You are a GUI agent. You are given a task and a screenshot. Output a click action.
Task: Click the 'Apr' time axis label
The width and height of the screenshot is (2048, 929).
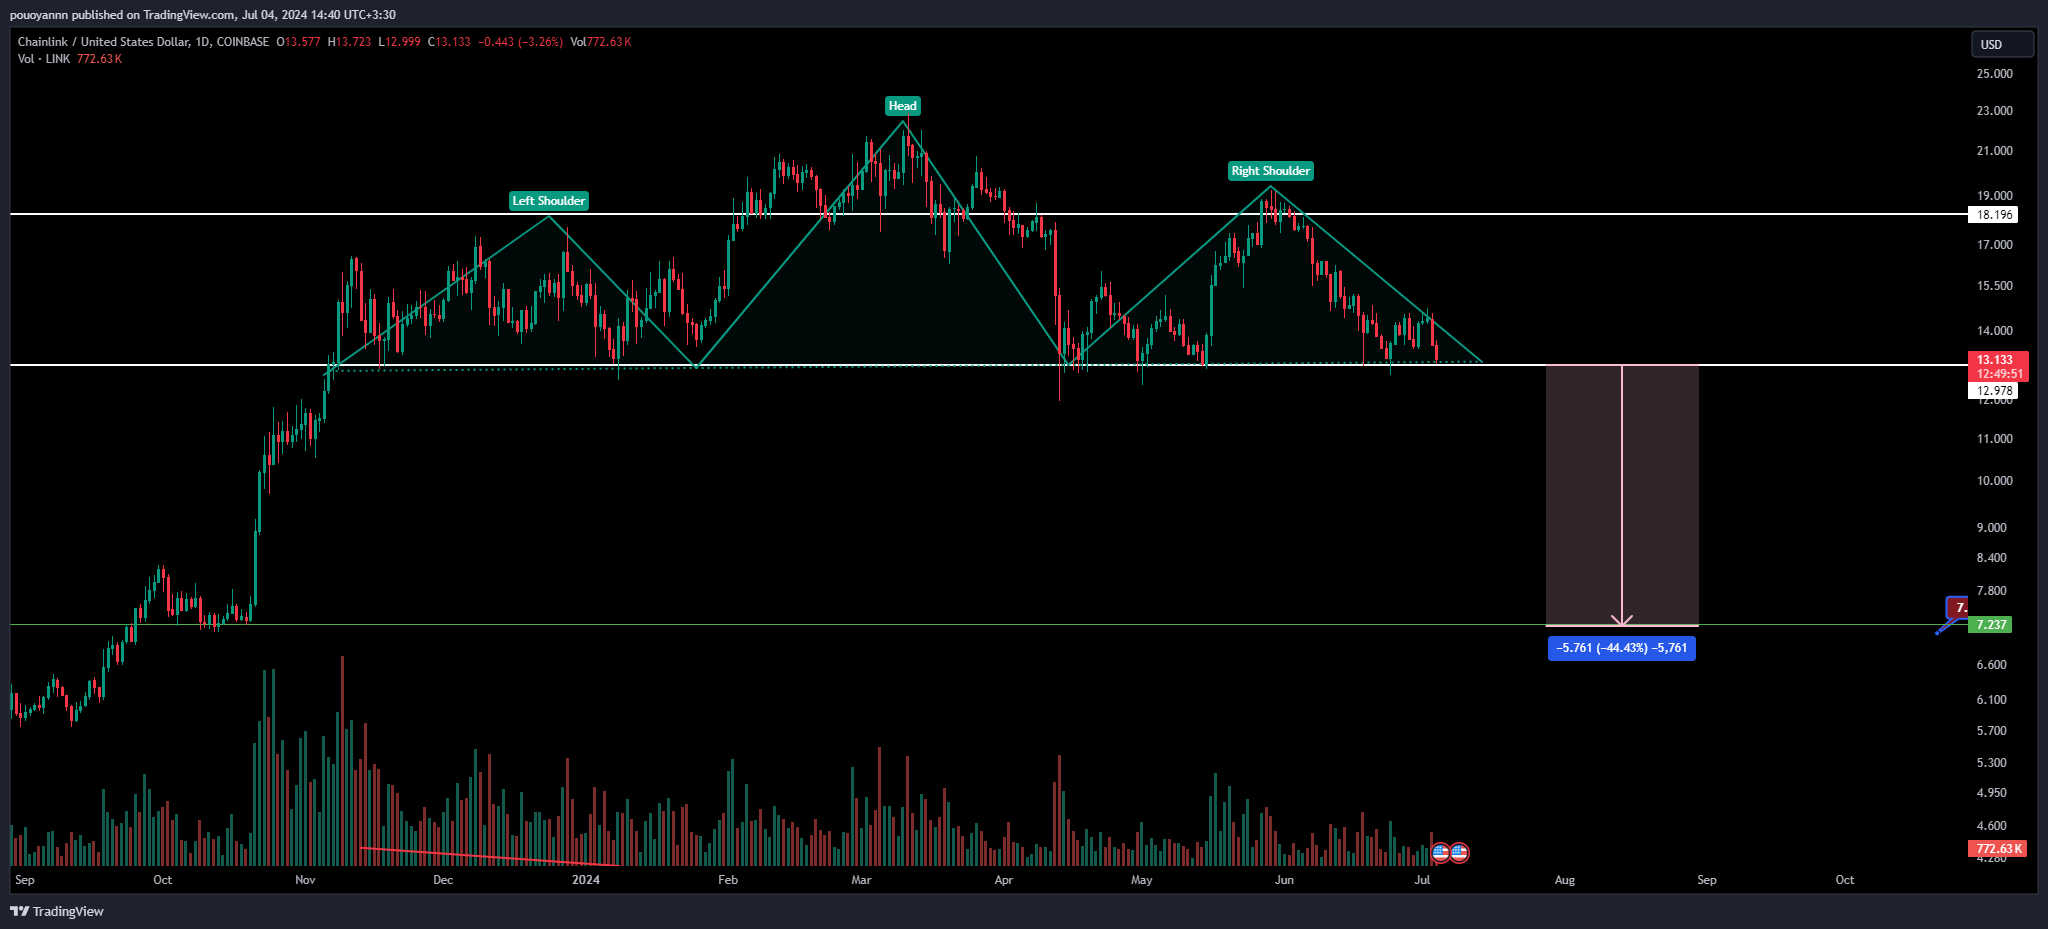(1004, 880)
